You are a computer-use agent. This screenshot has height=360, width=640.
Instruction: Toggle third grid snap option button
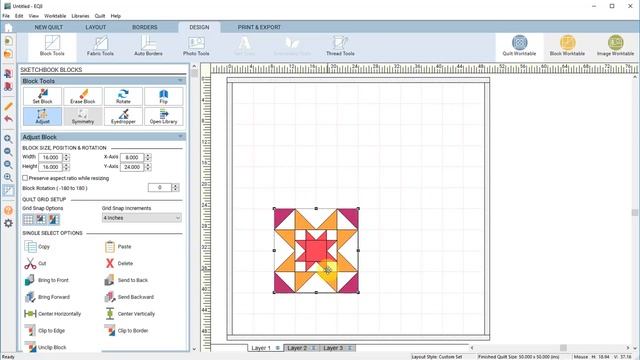coord(54,220)
